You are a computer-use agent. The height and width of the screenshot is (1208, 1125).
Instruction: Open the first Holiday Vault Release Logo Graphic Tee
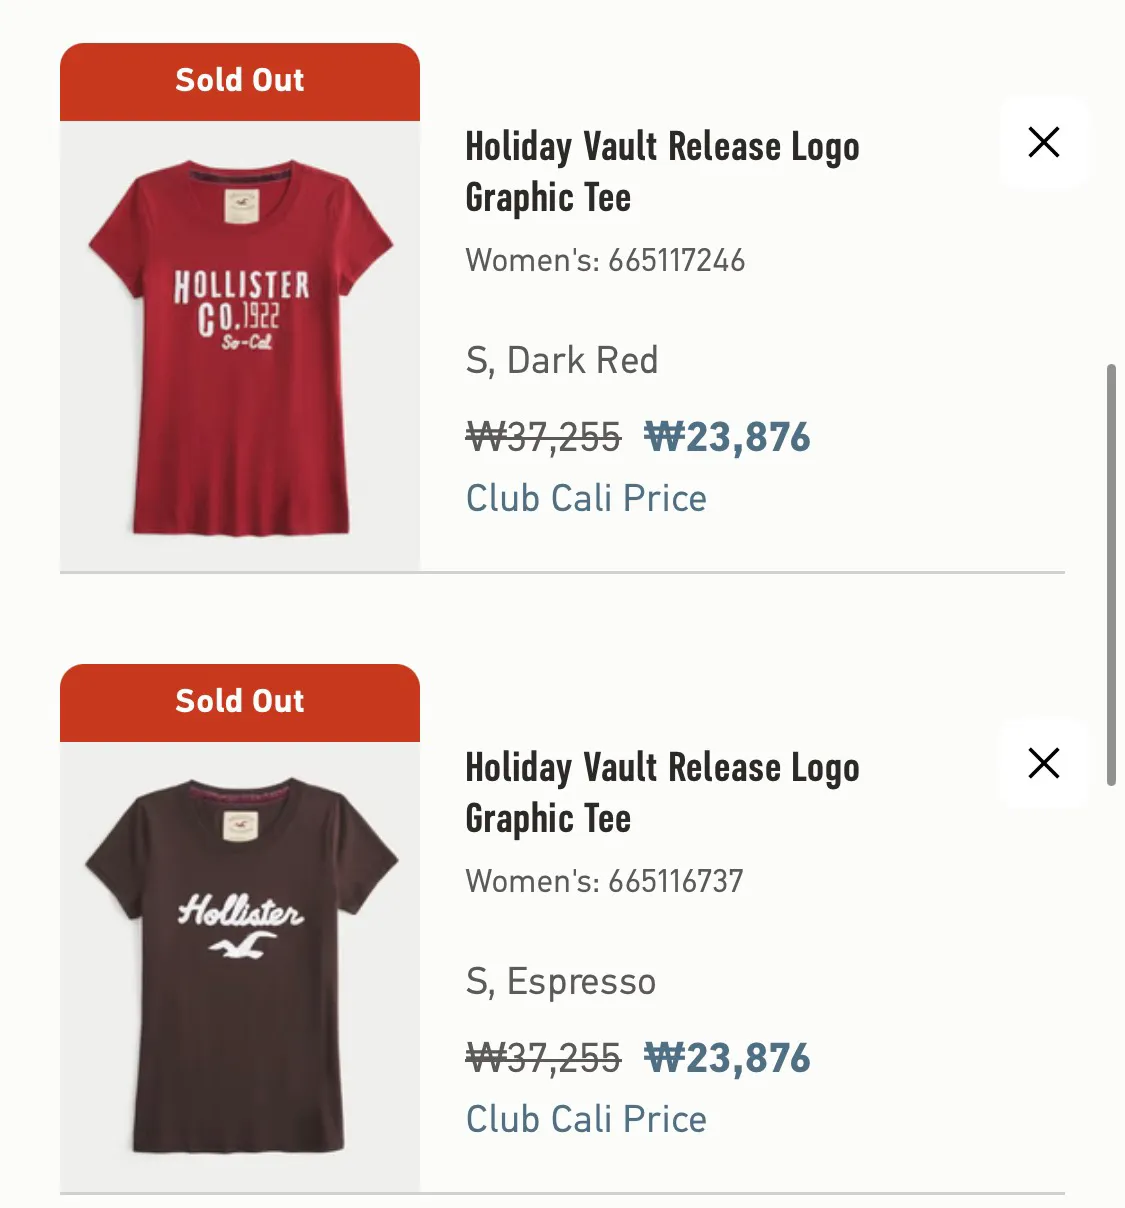point(662,170)
